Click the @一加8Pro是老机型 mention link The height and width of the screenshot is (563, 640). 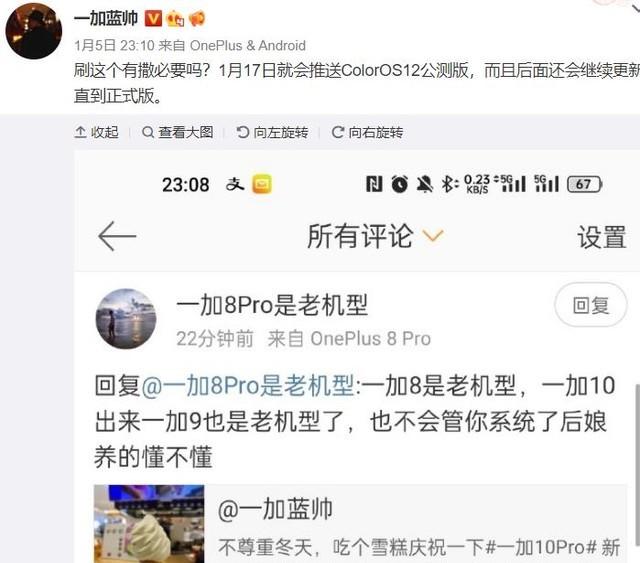(x=248, y=385)
